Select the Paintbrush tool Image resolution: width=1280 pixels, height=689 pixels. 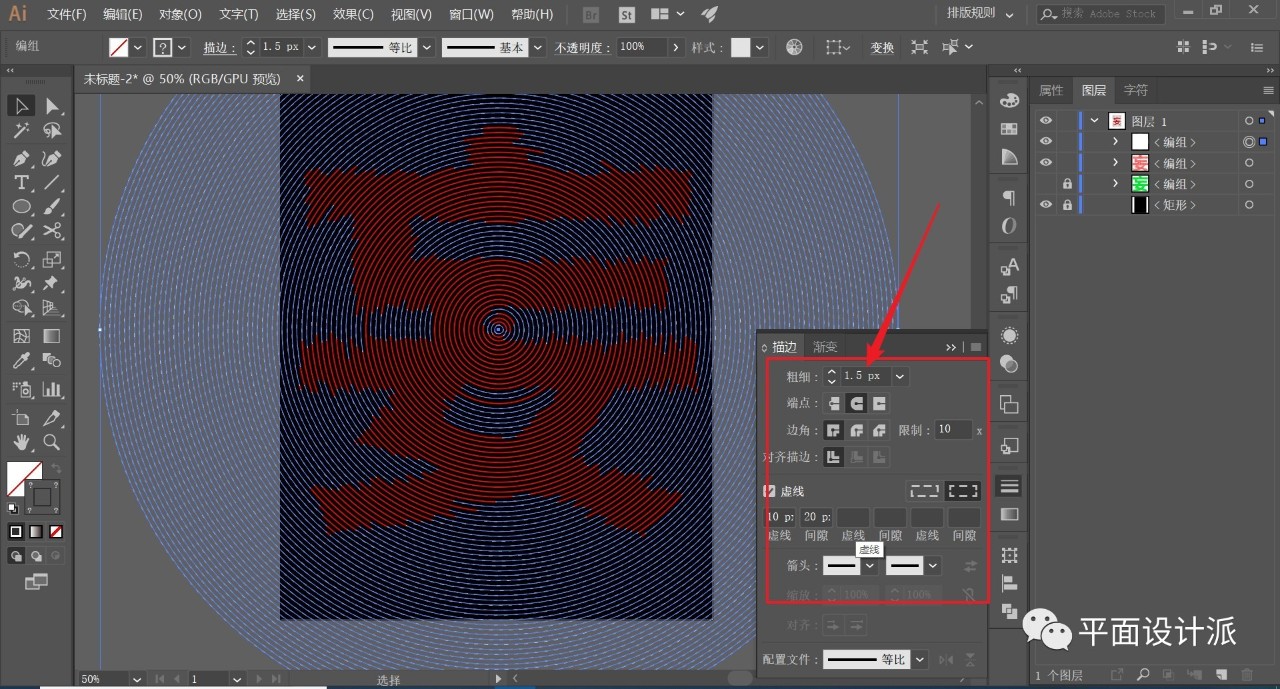click(52, 207)
